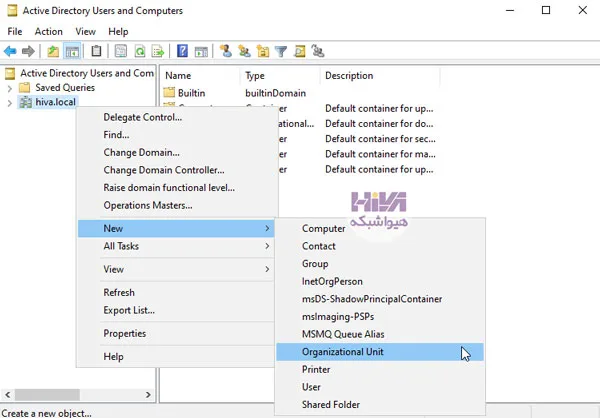The width and height of the screenshot is (600, 418).
Task: Select InetOrgPerson in New submenu
Action: 380,281
